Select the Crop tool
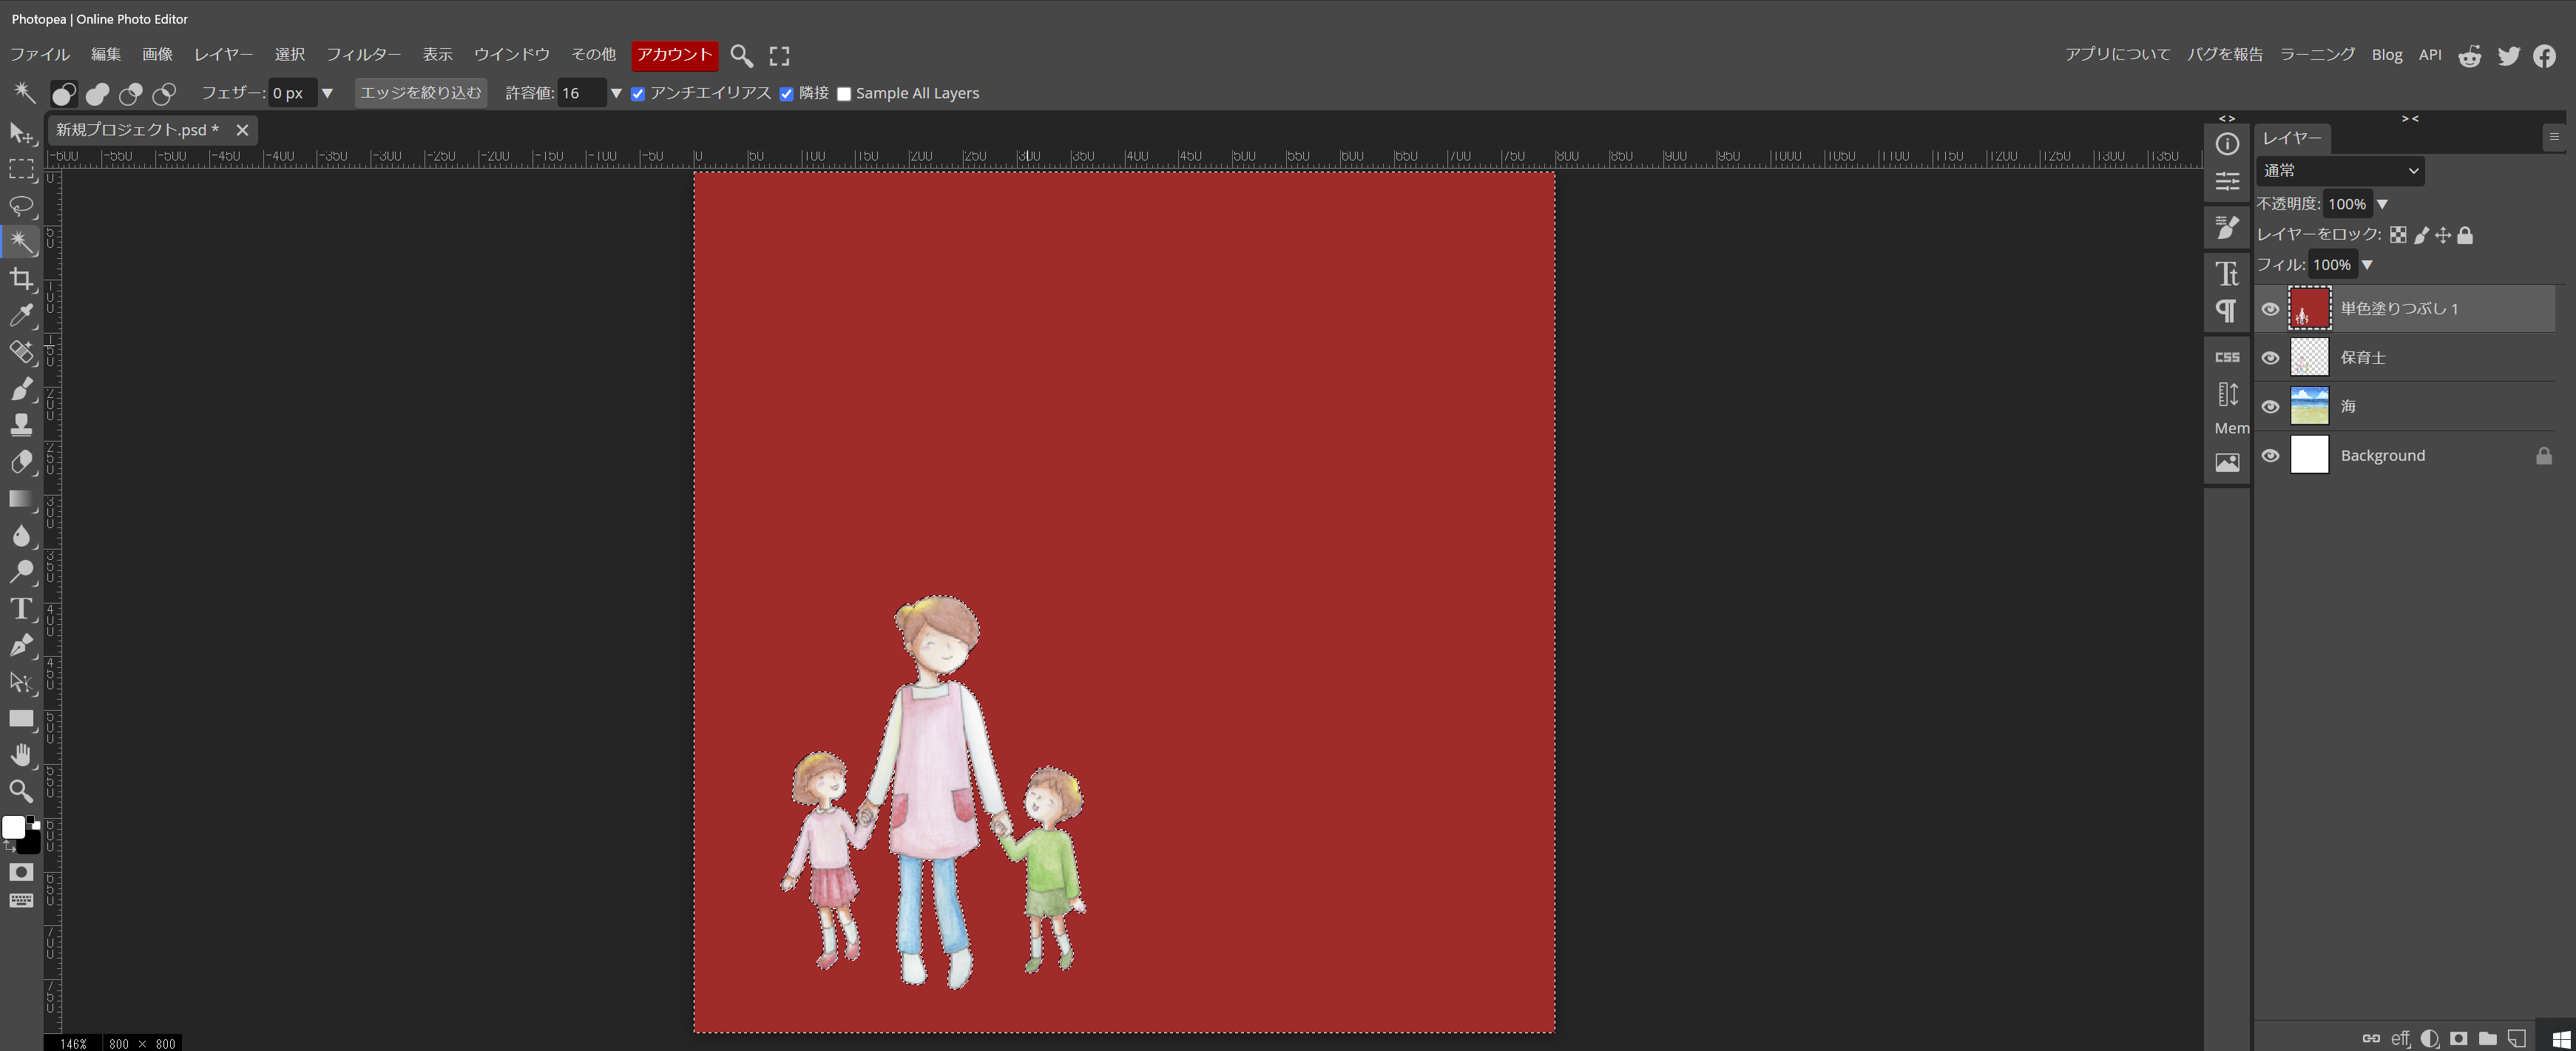 (21, 279)
